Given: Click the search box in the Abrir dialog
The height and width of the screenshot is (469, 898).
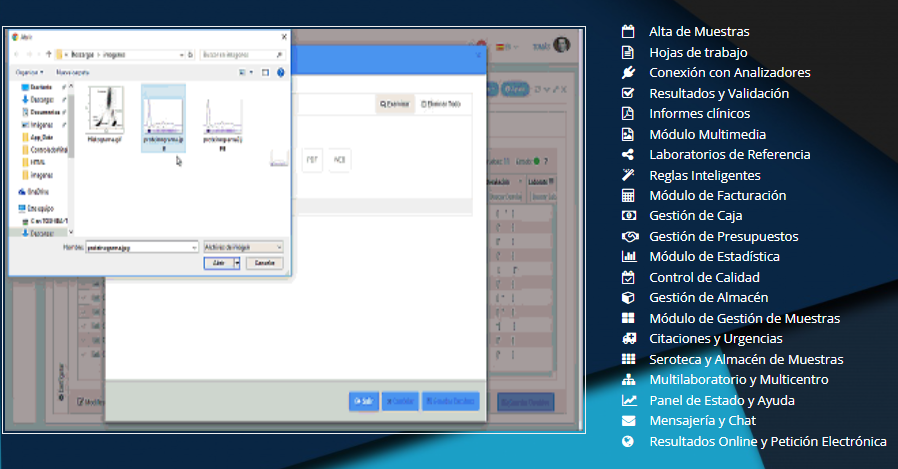Looking at the screenshot, I should coord(242,55).
